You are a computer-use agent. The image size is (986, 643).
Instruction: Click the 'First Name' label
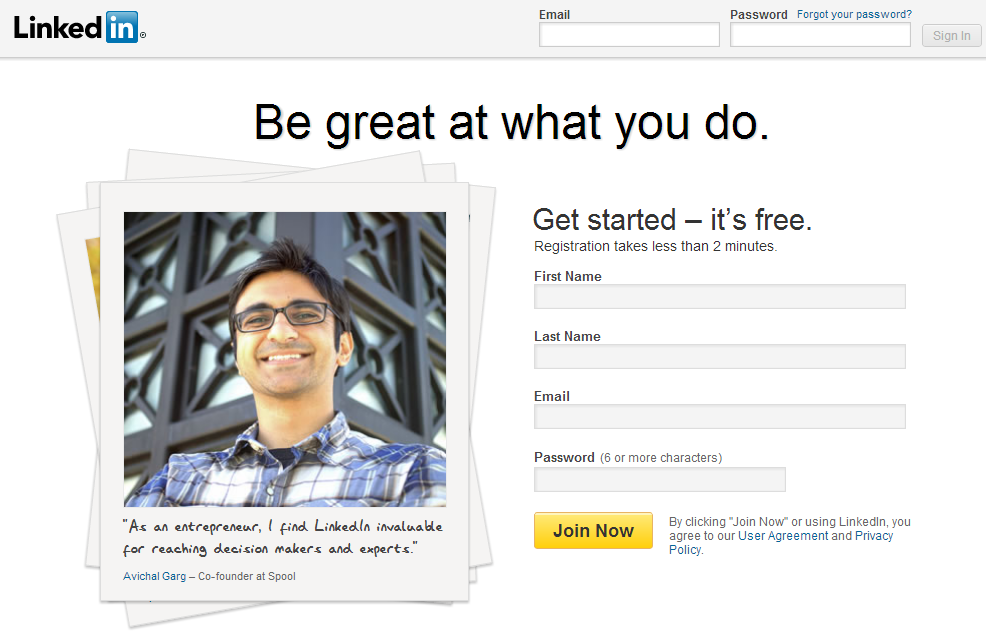coord(568,277)
